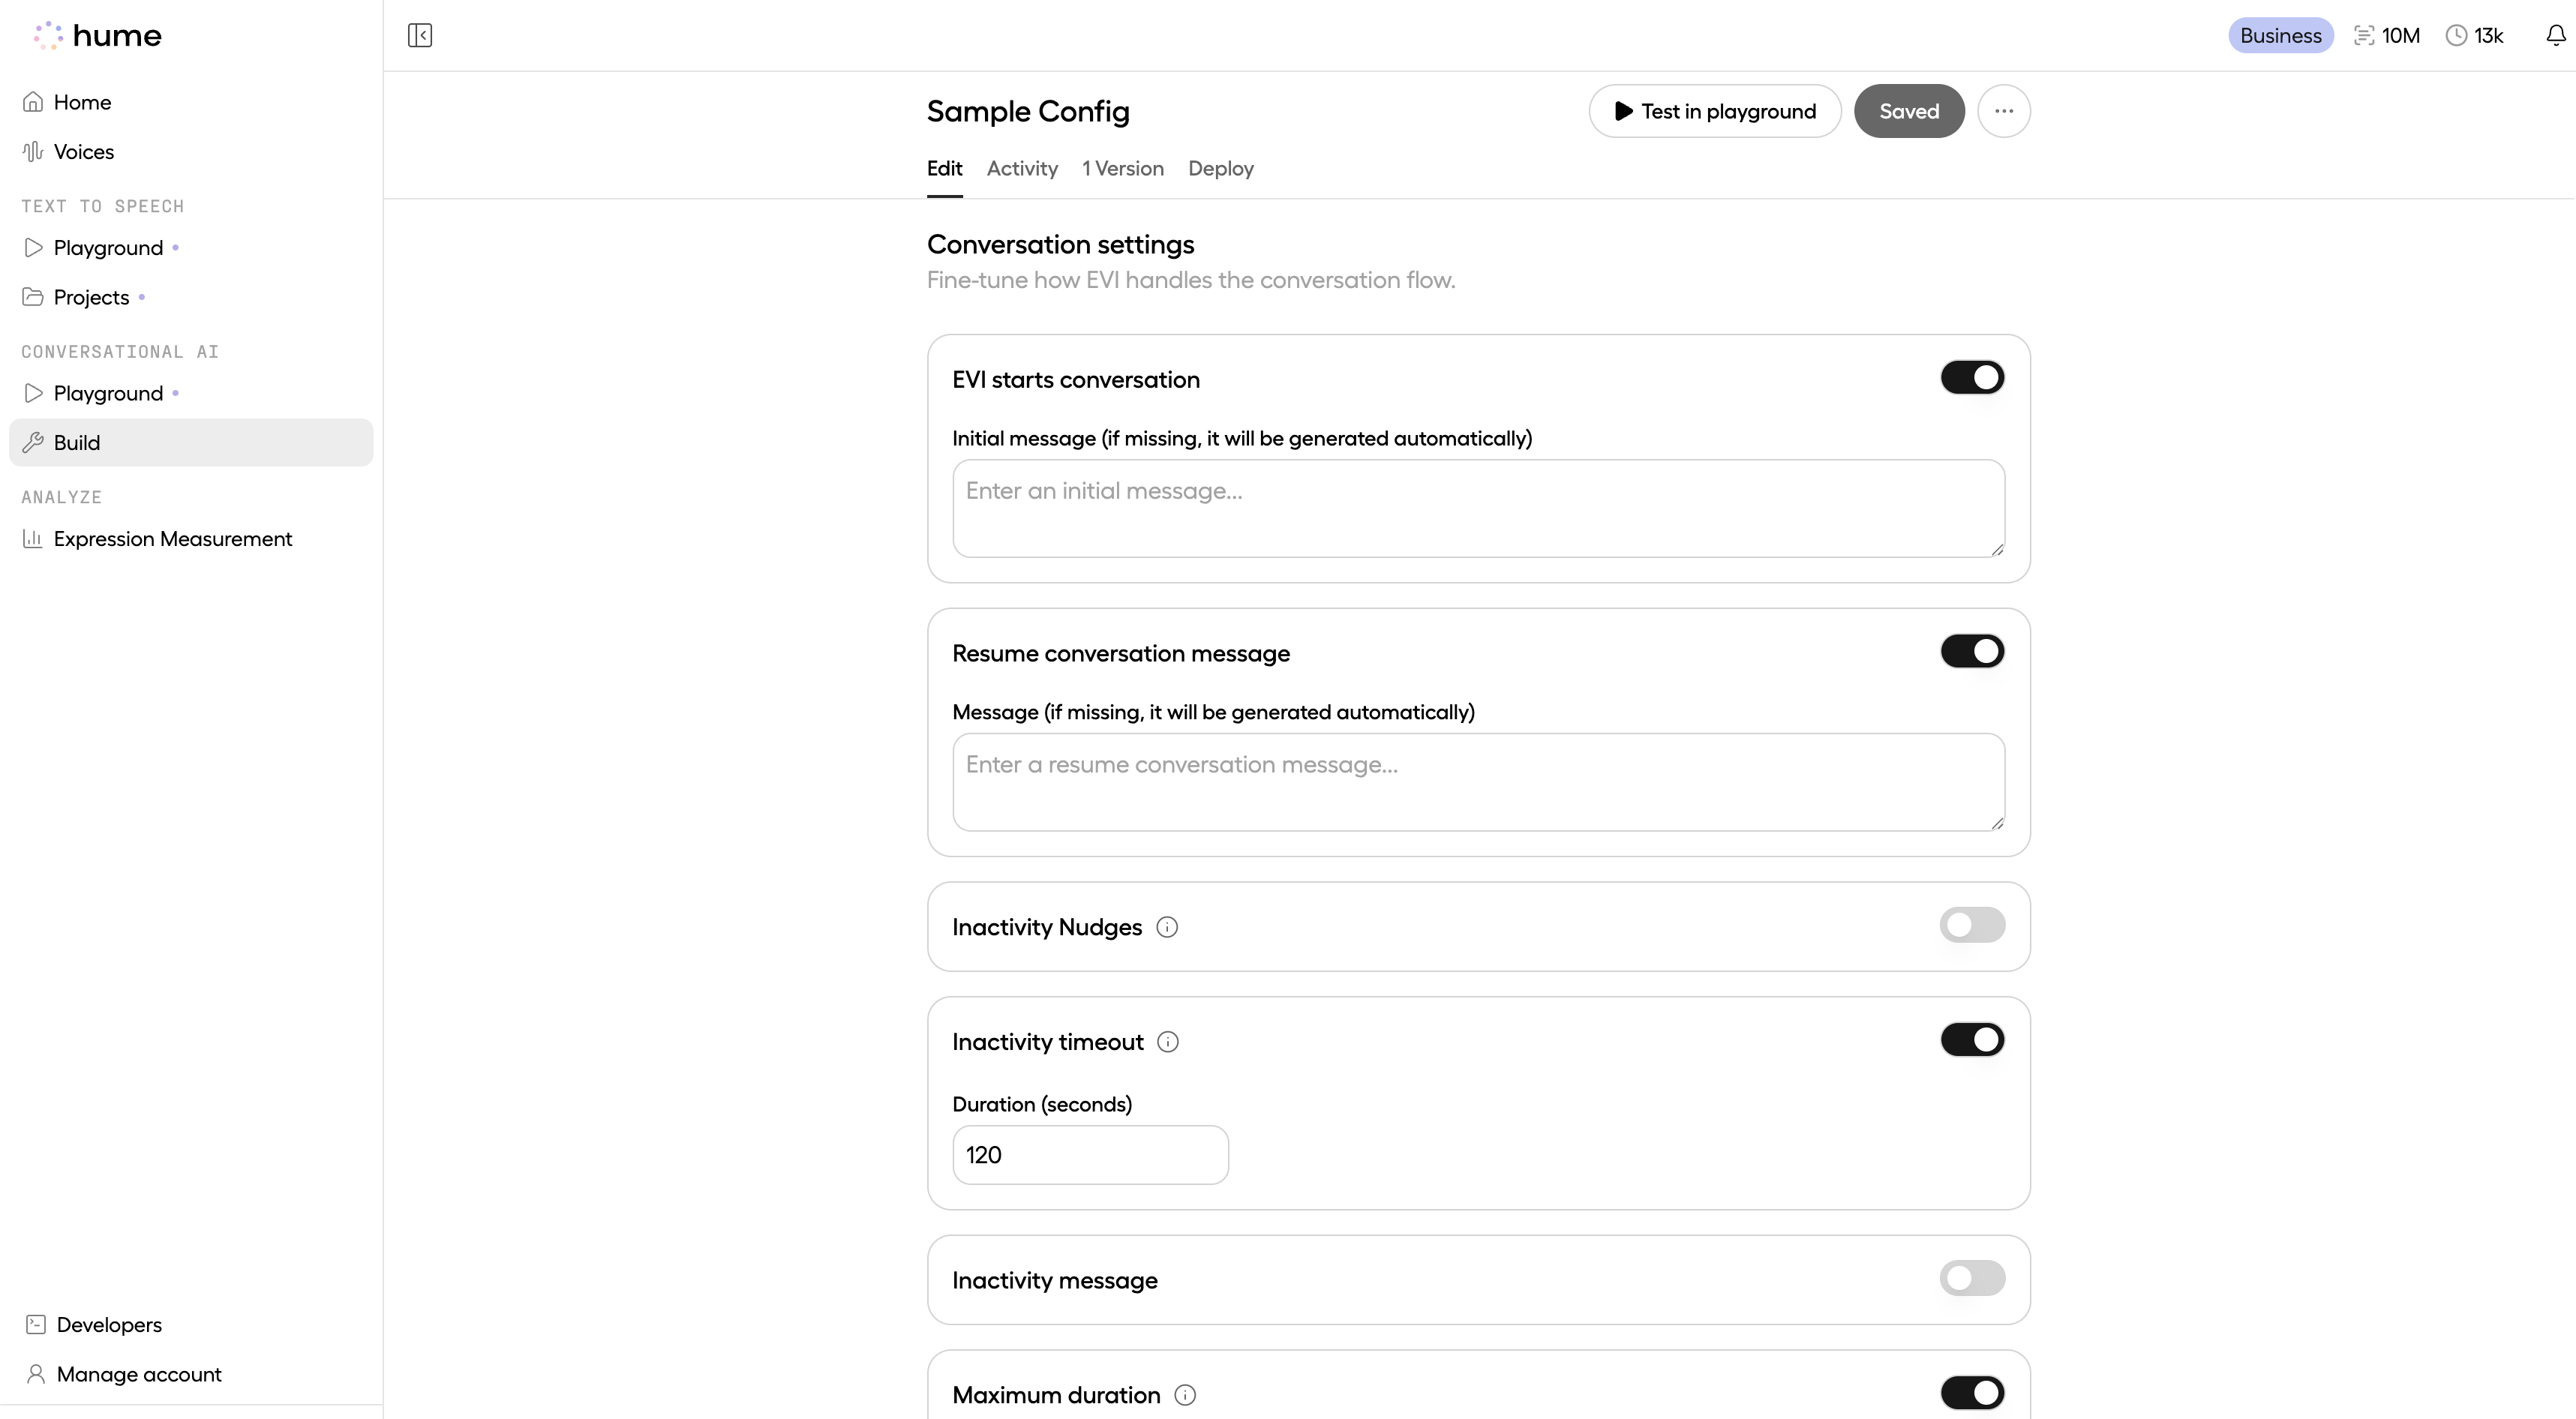Open Playground under Text to Speech
Image resolution: width=2576 pixels, height=1419 pixels.
click(33, 248)
